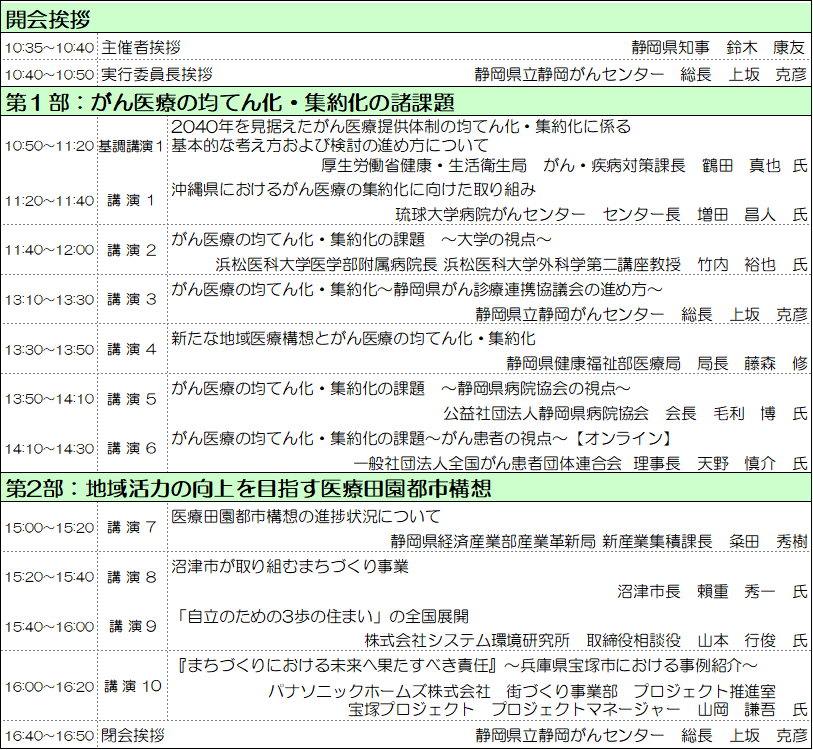Click the 主催者挨拶 entry

(x=141, y=47)
